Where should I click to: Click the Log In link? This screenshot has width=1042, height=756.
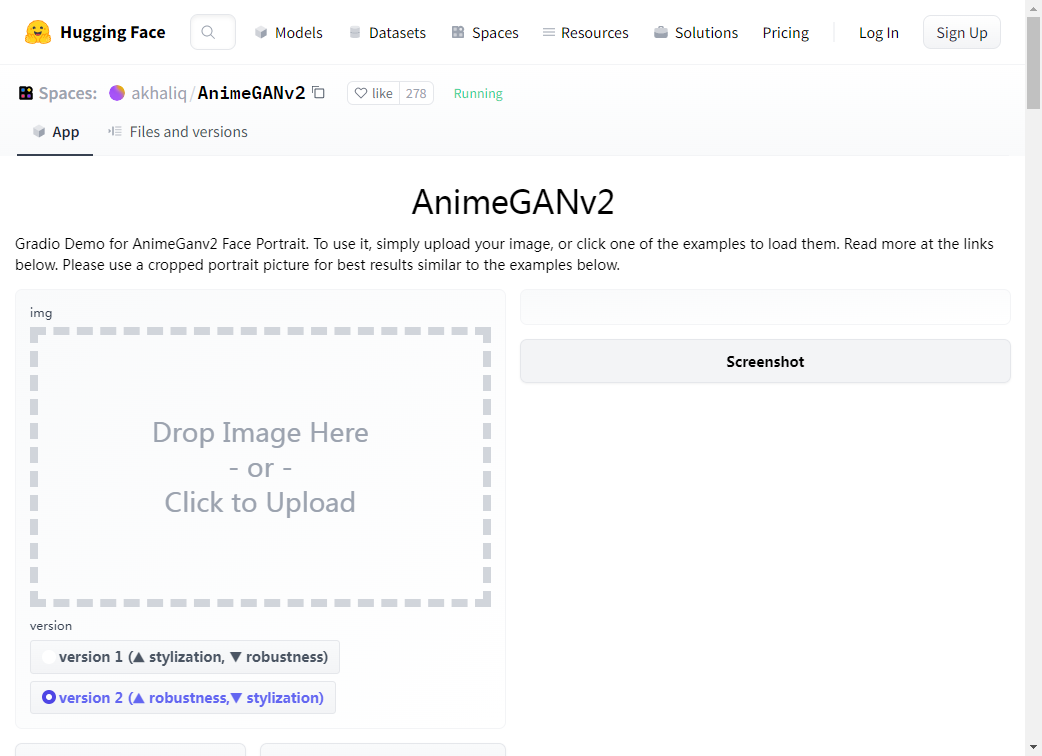879,33
